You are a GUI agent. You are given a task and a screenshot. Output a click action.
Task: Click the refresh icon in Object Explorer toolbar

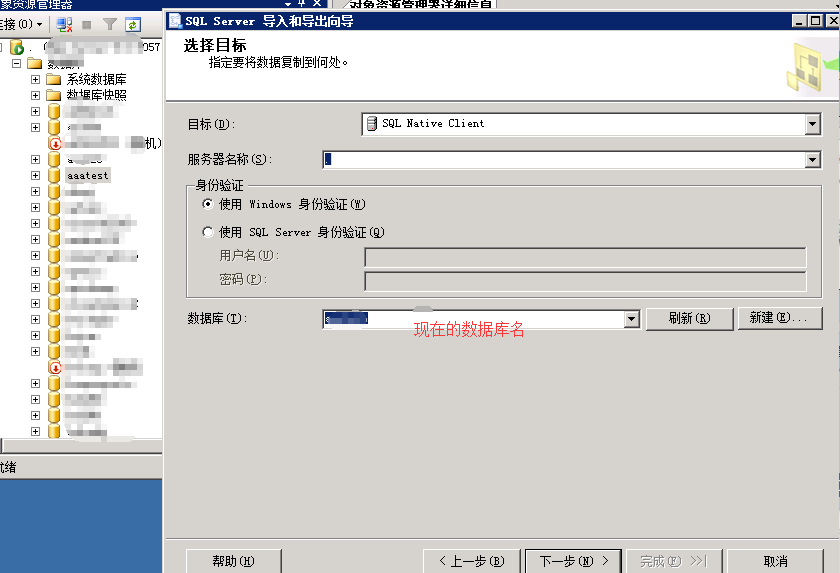point(133,25)
